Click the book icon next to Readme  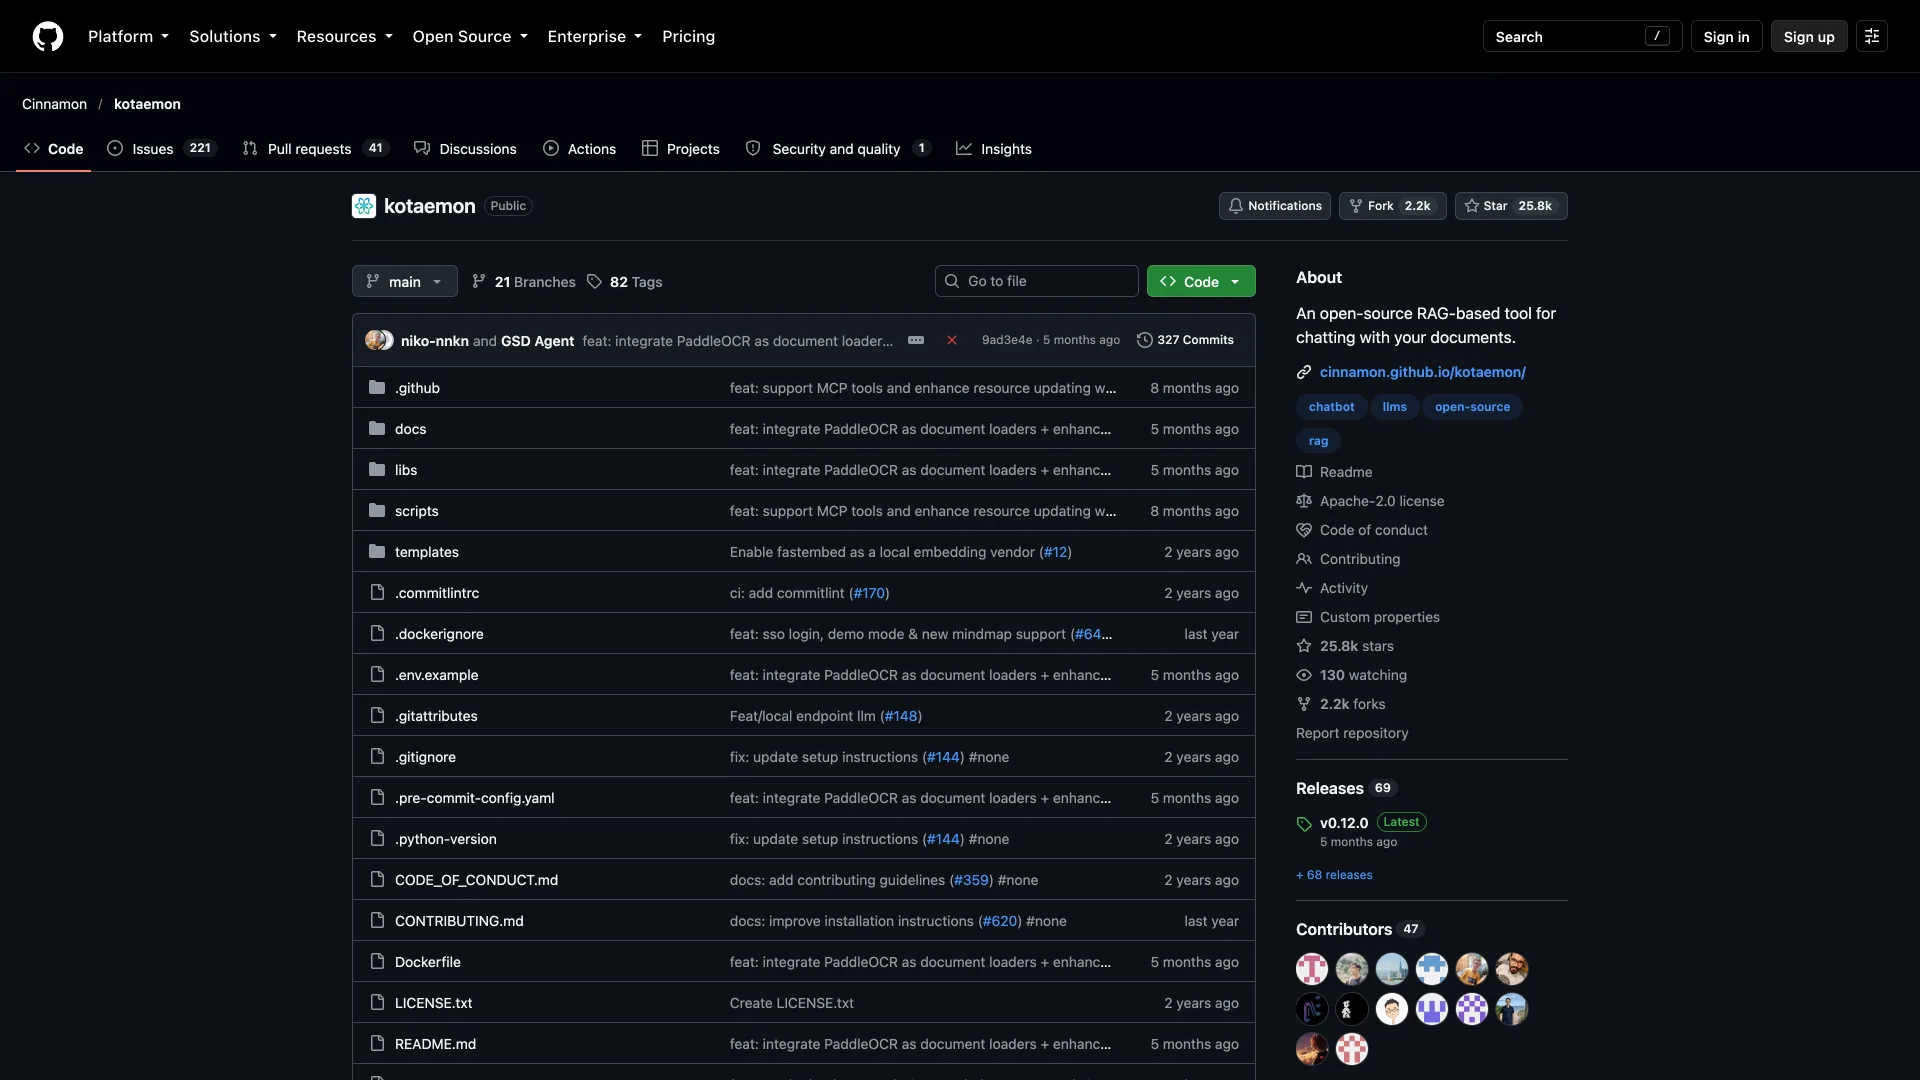point(1304,472)
